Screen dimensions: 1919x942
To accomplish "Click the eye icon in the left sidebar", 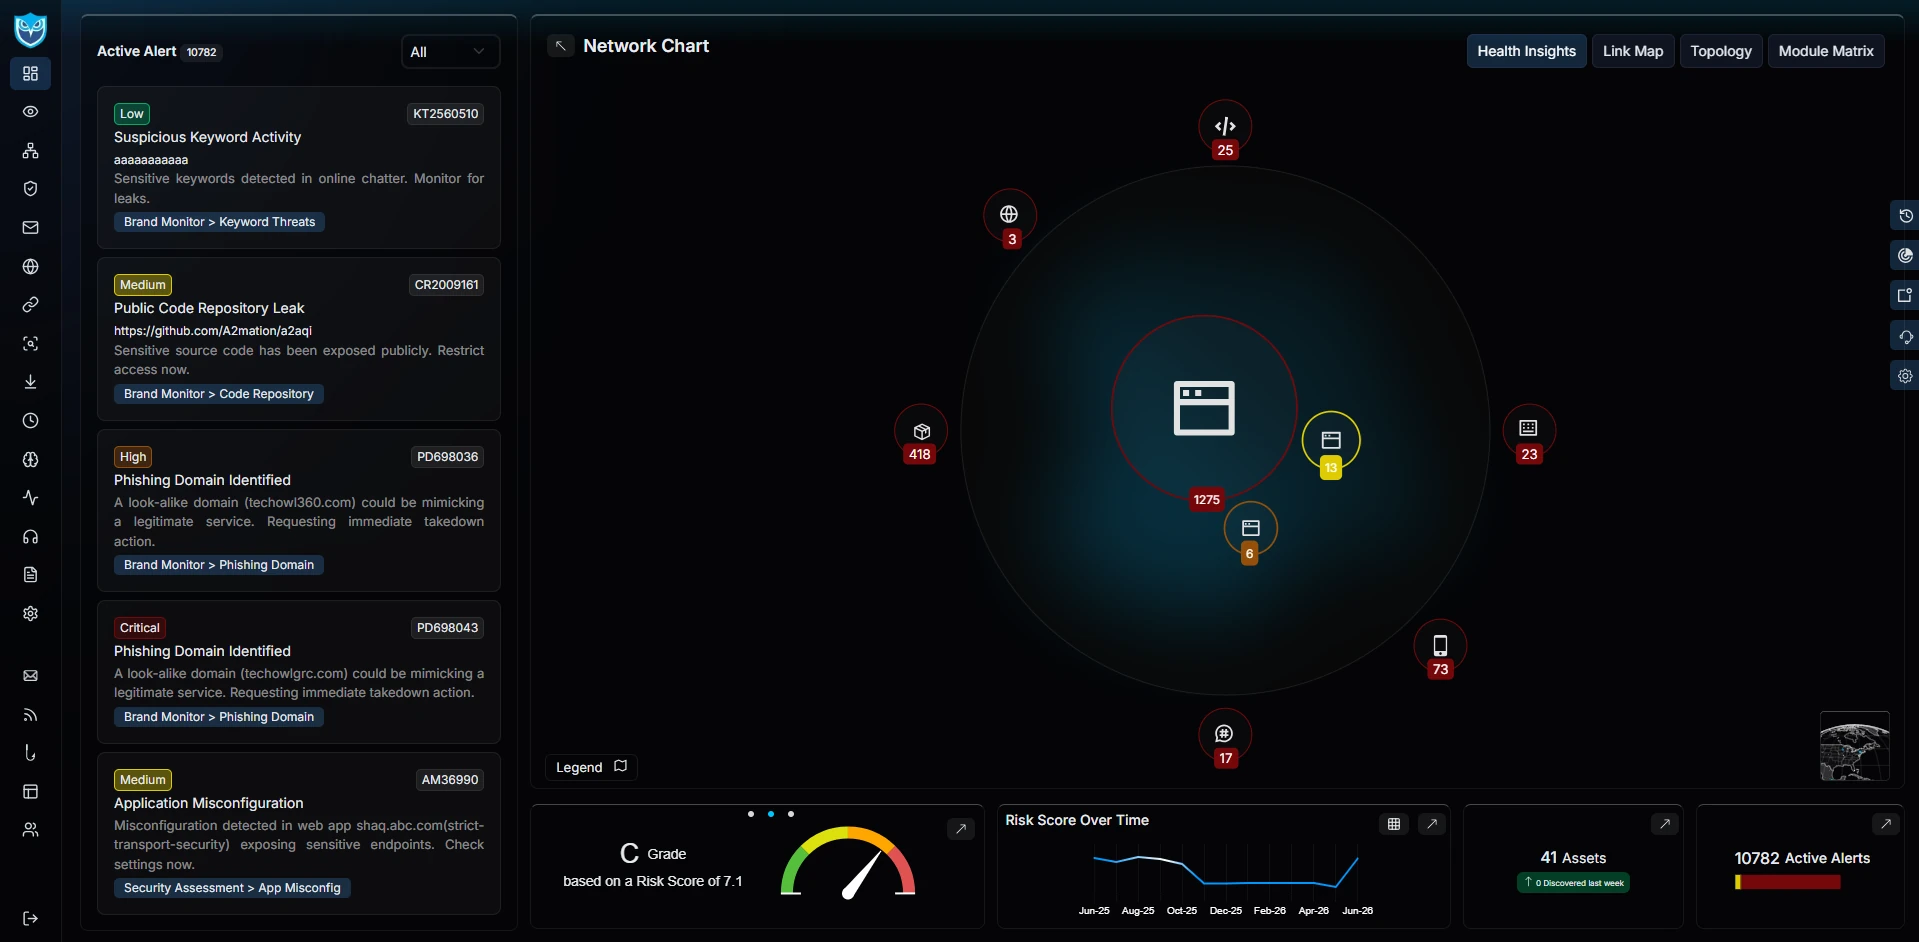I will (x=30, y=111).
